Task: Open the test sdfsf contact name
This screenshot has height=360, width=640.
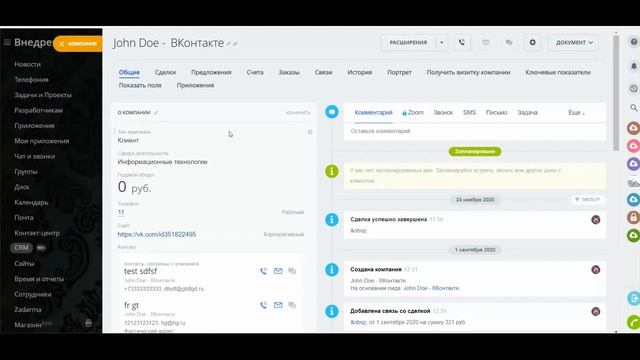Action: (140, 271)
